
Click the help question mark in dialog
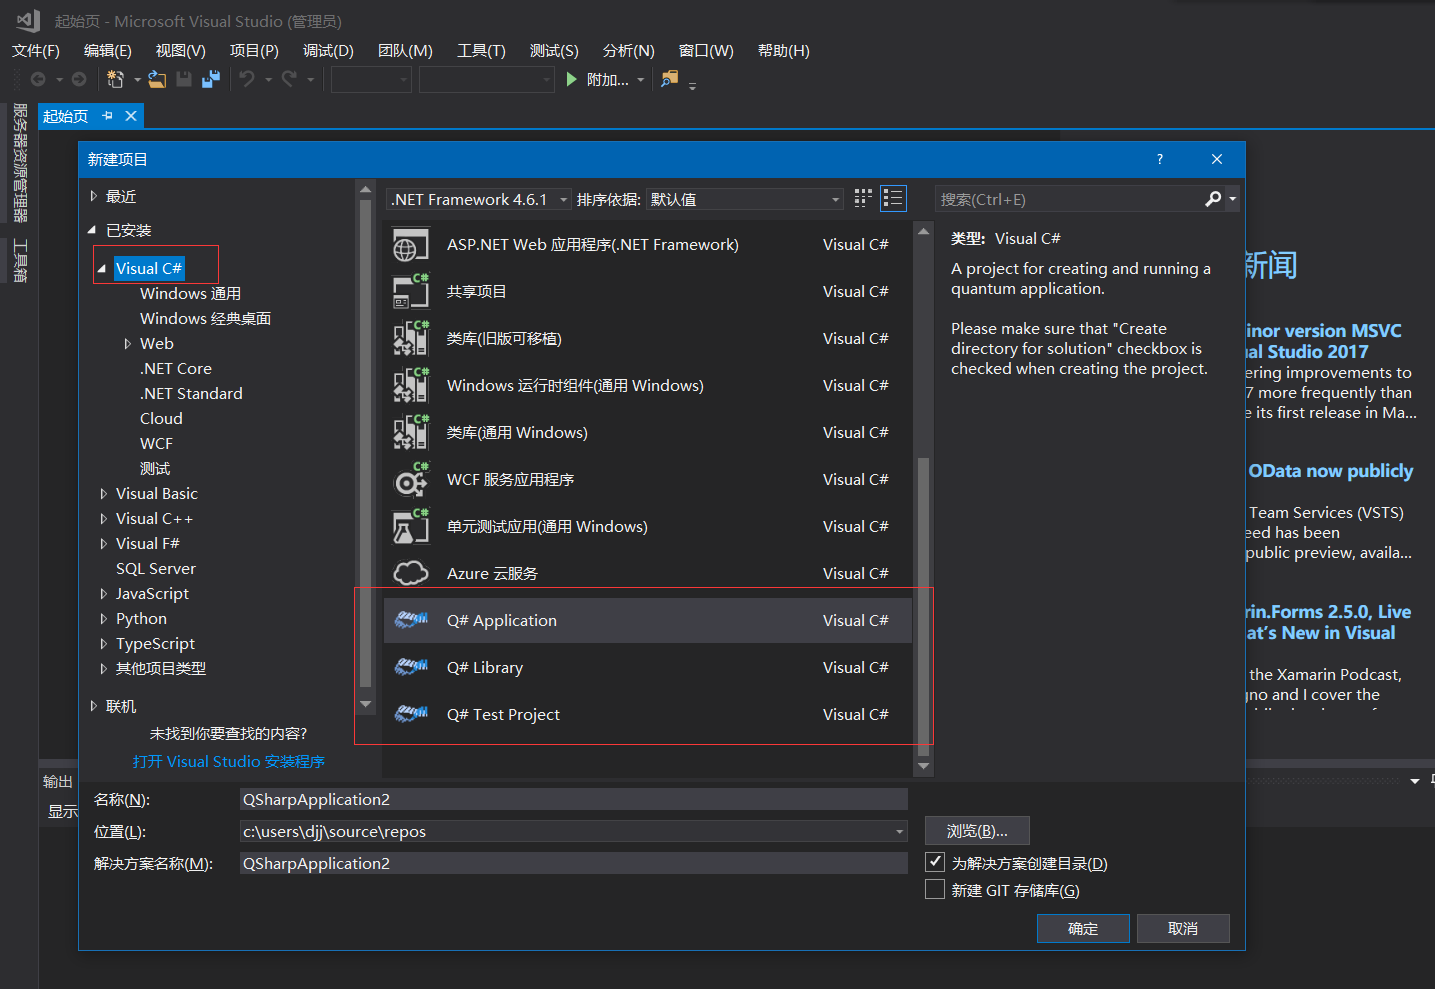(x=1160, y=159)
